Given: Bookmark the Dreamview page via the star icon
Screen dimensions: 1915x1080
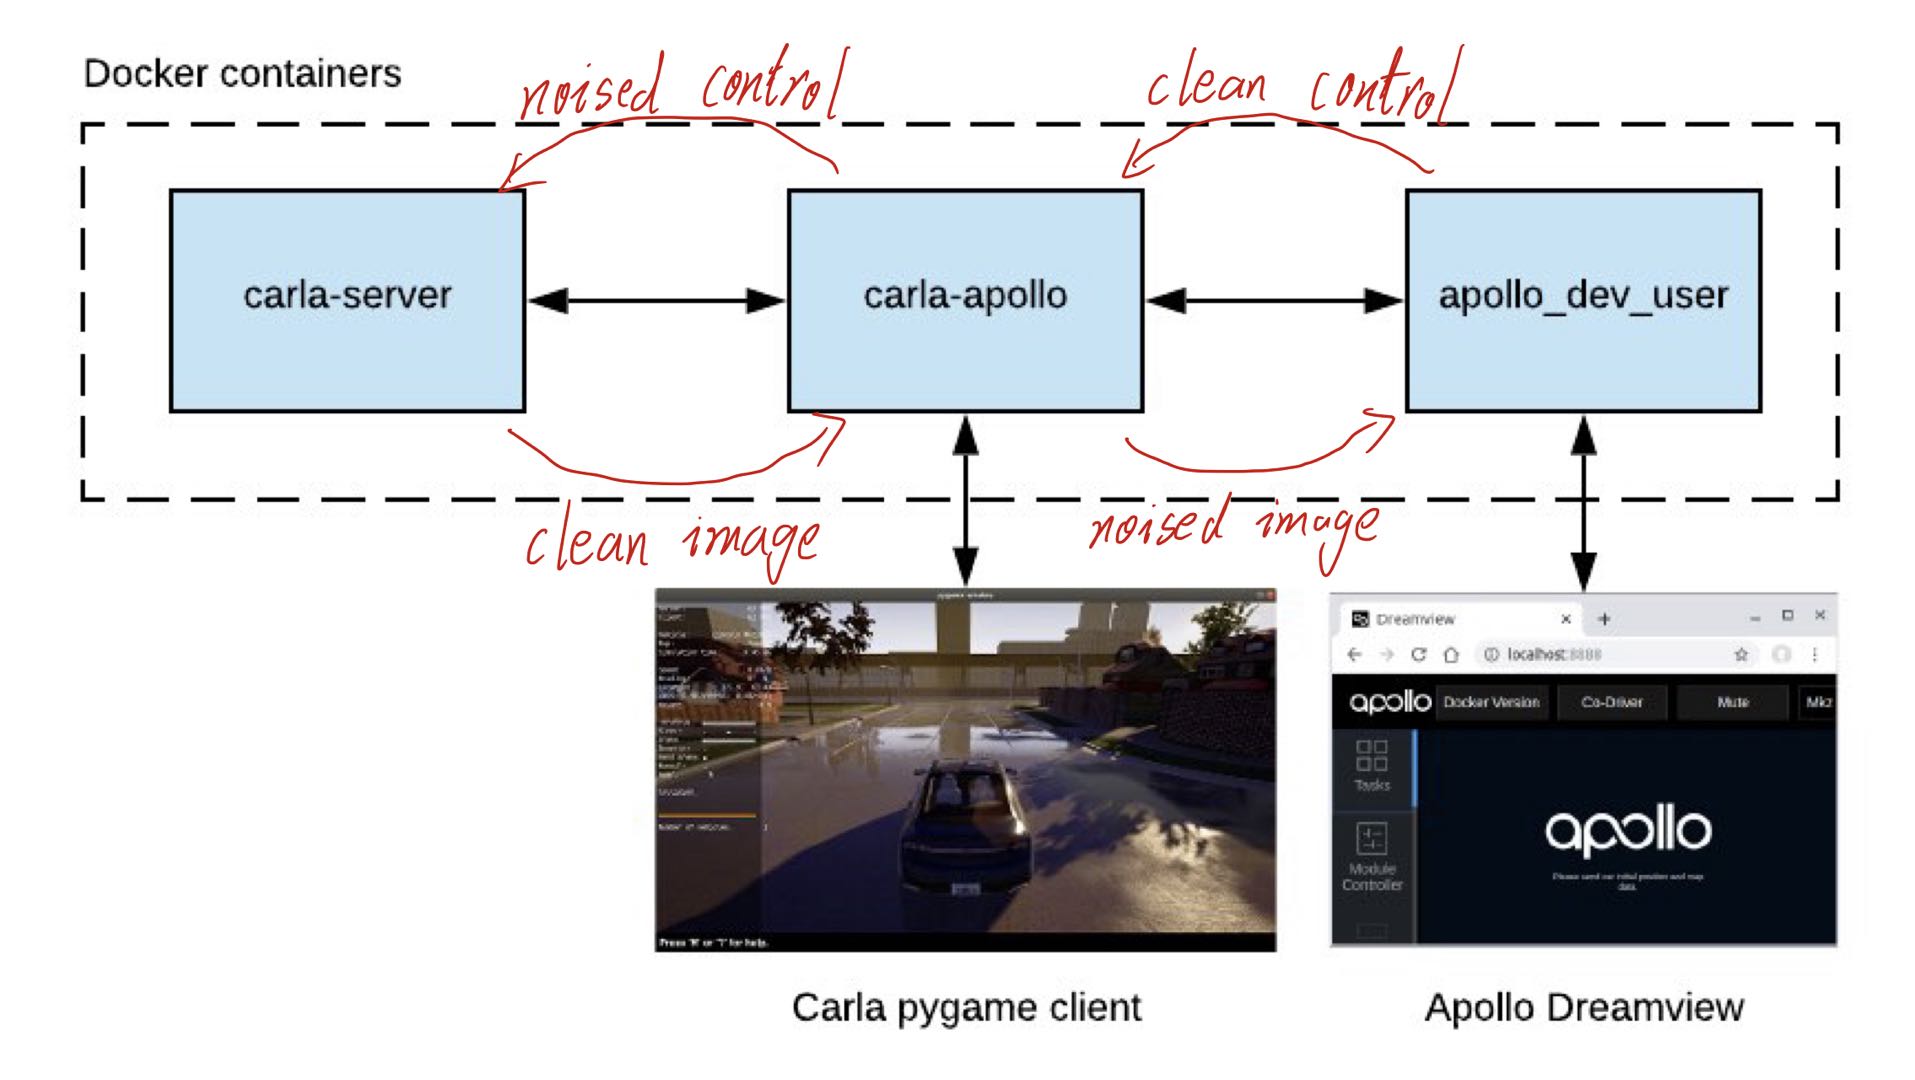Looking at the screenshot, I should [1740, 655].
